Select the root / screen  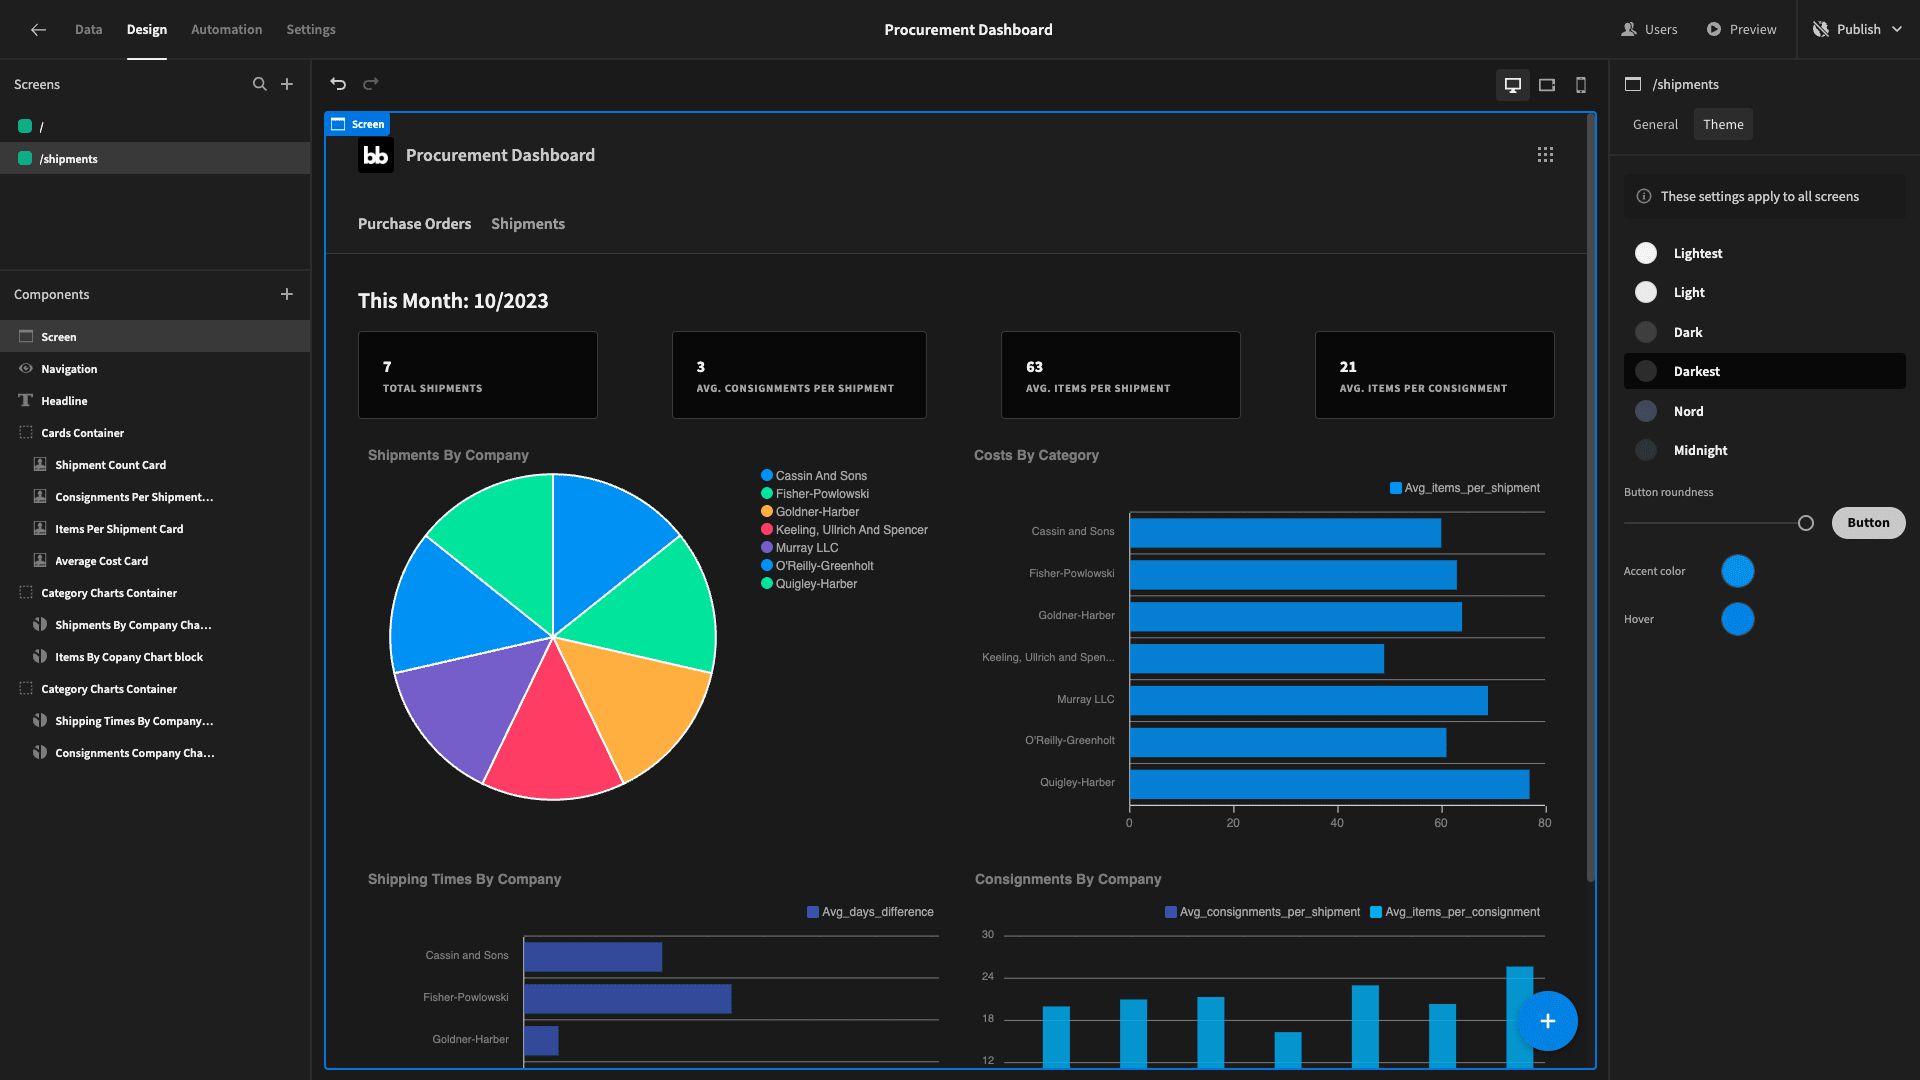click(x=155, y=126)
